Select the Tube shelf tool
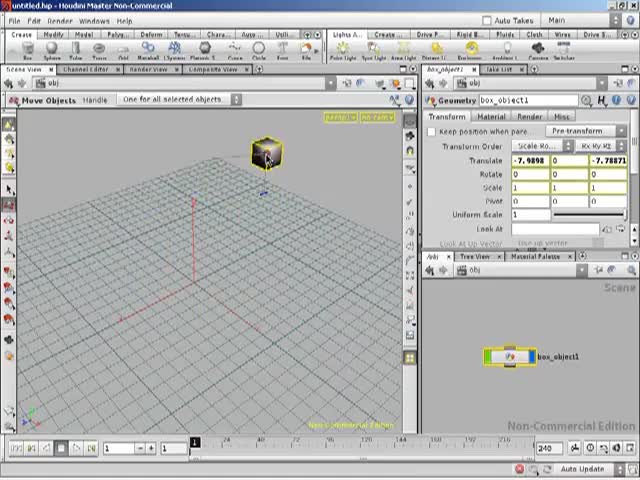The image size is (640, 480). tap(76, 51)
